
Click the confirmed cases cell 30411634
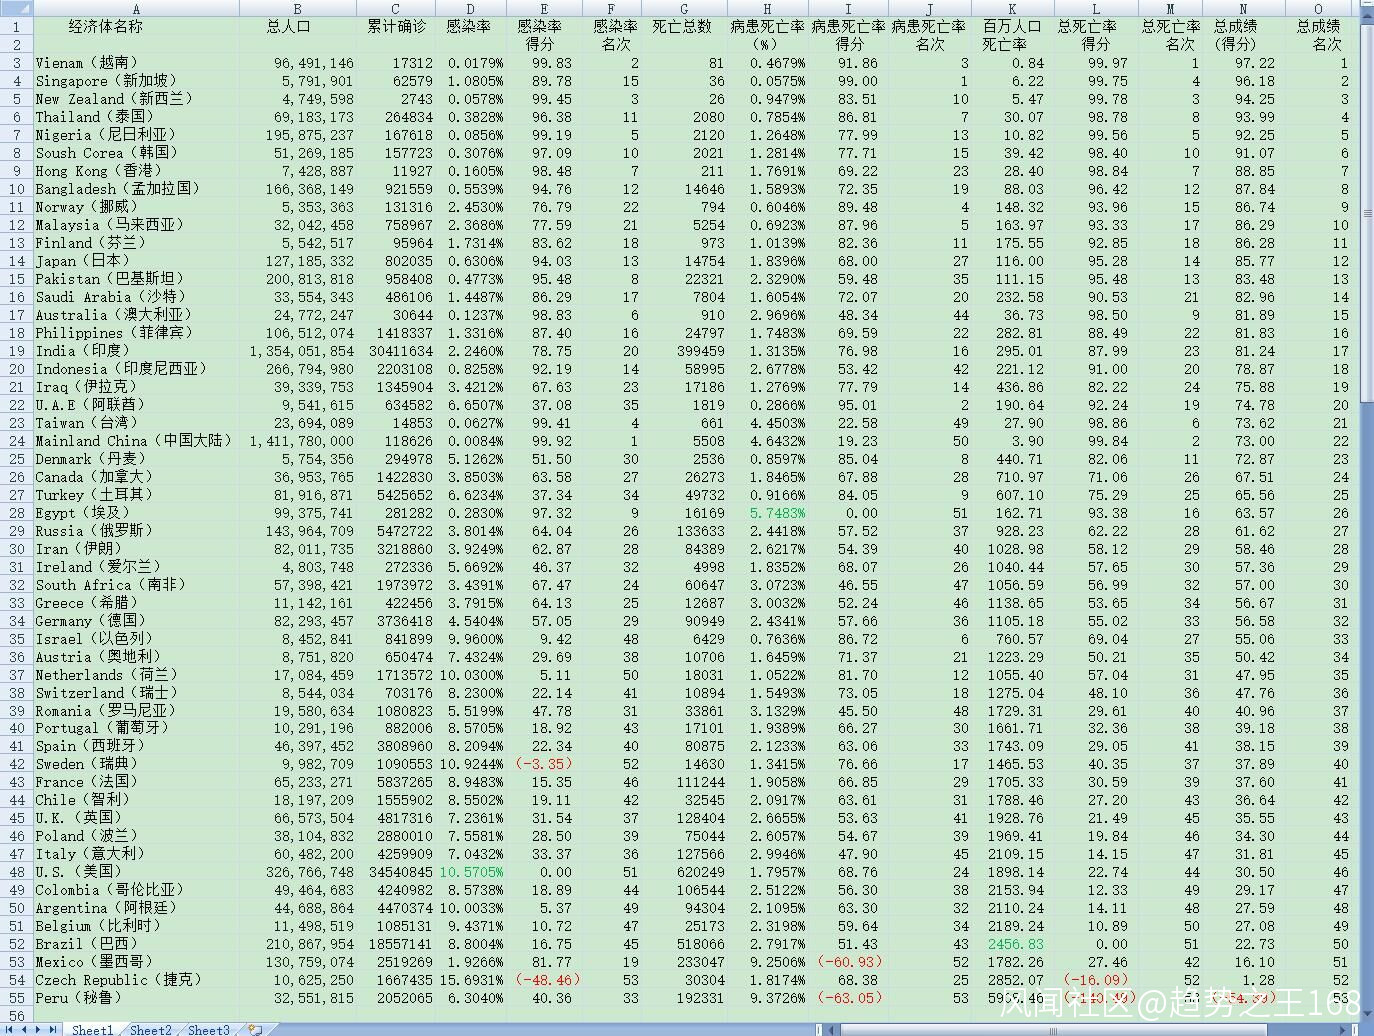click(396, 351)
